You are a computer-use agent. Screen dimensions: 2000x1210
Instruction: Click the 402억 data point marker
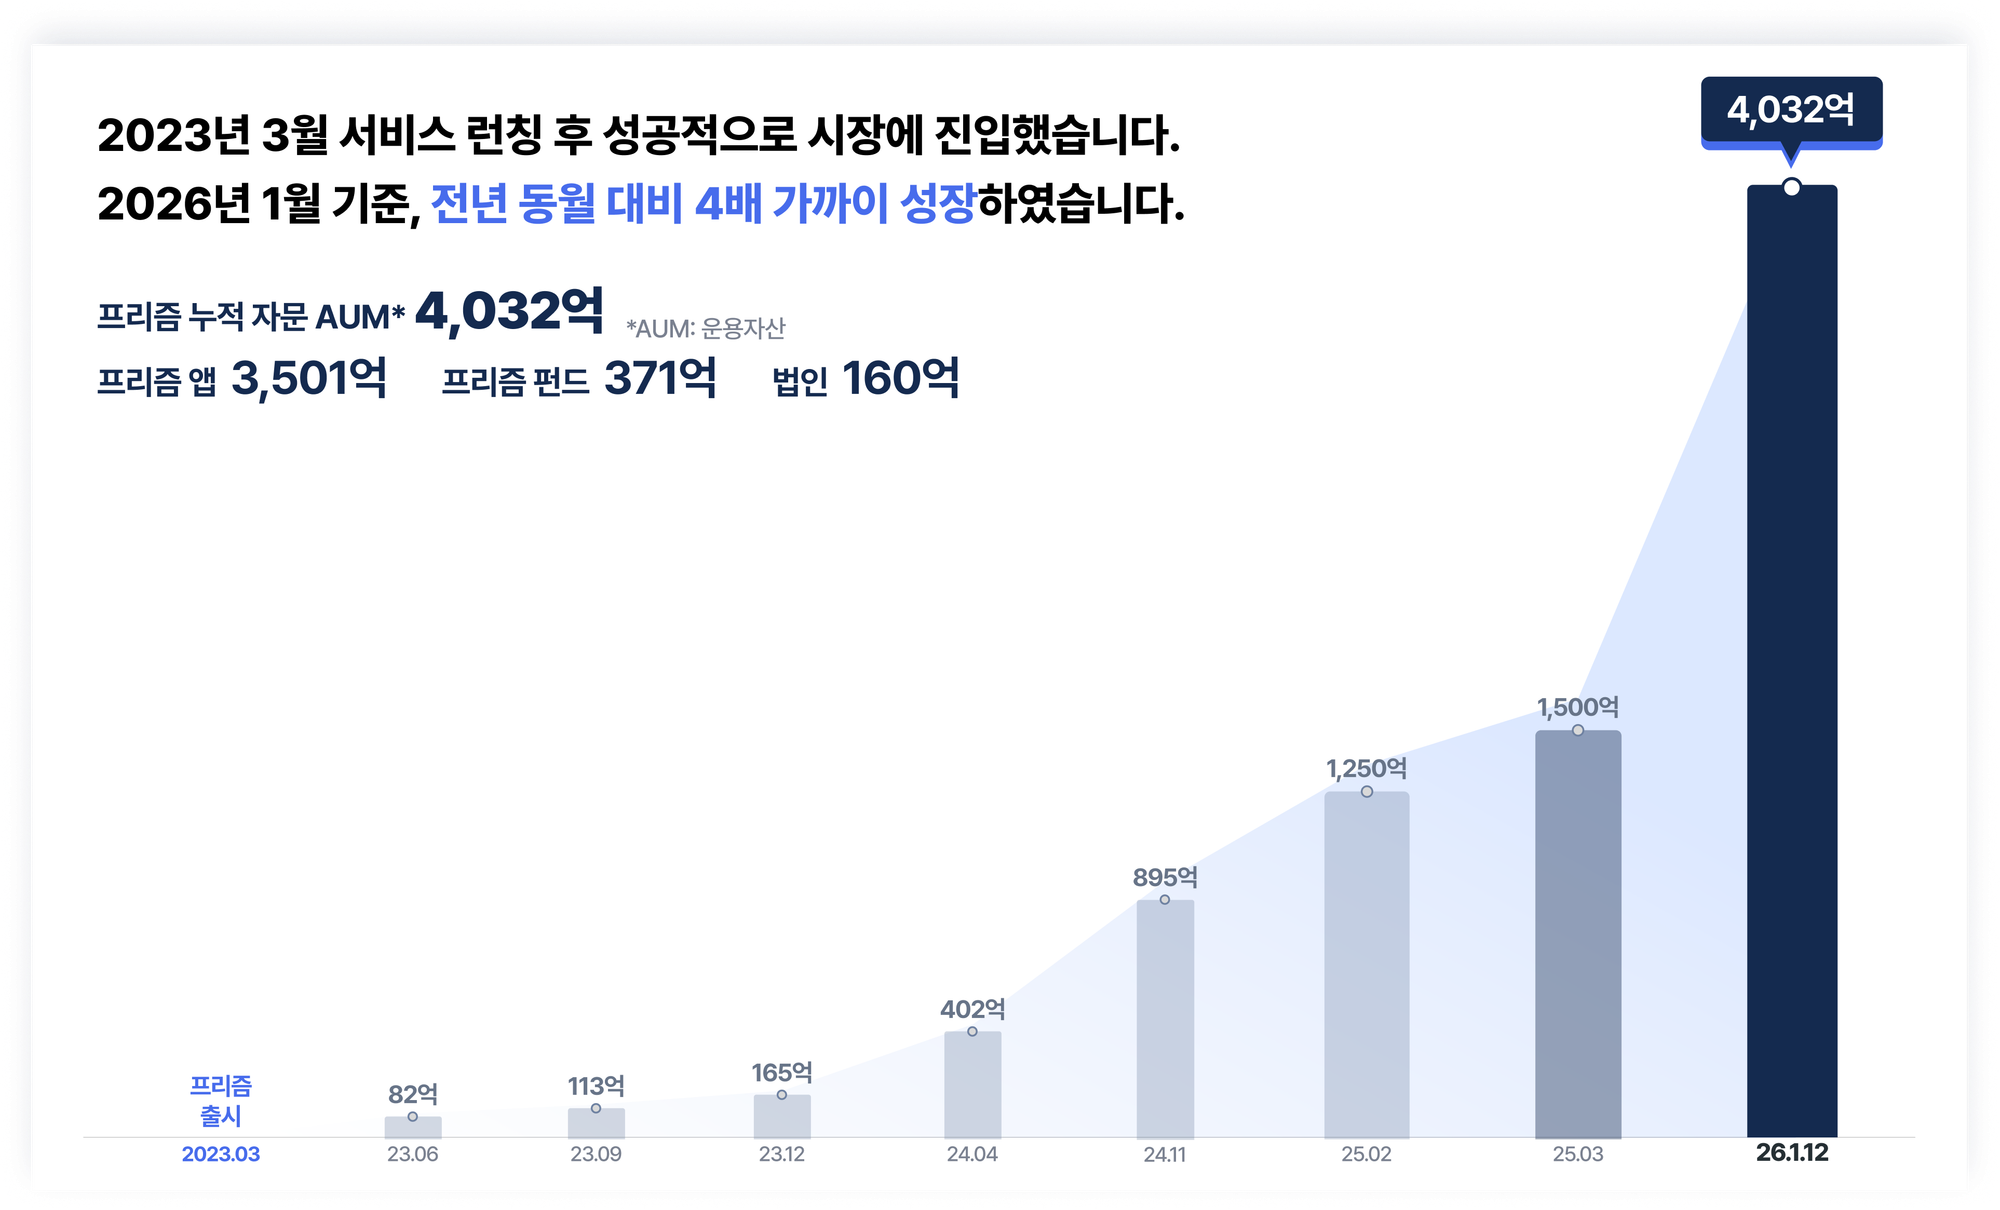click(972, 1031)
